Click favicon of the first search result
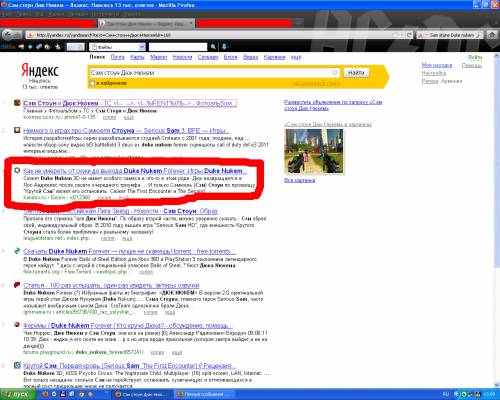This screenshot has width=500, height=400. coord(17,103)
